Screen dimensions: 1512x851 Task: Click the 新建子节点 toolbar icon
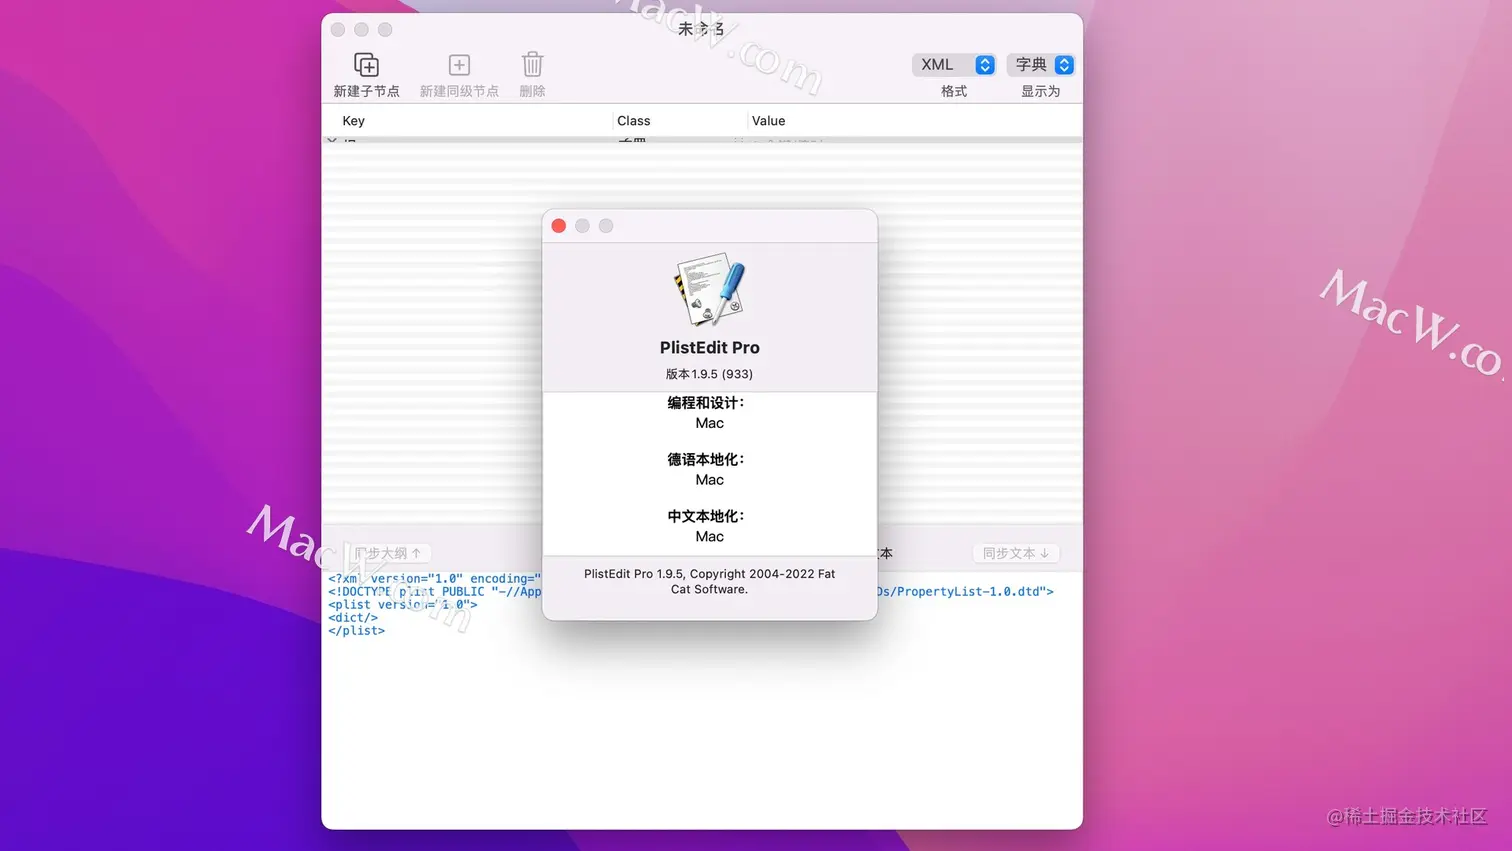coord(366,65)
